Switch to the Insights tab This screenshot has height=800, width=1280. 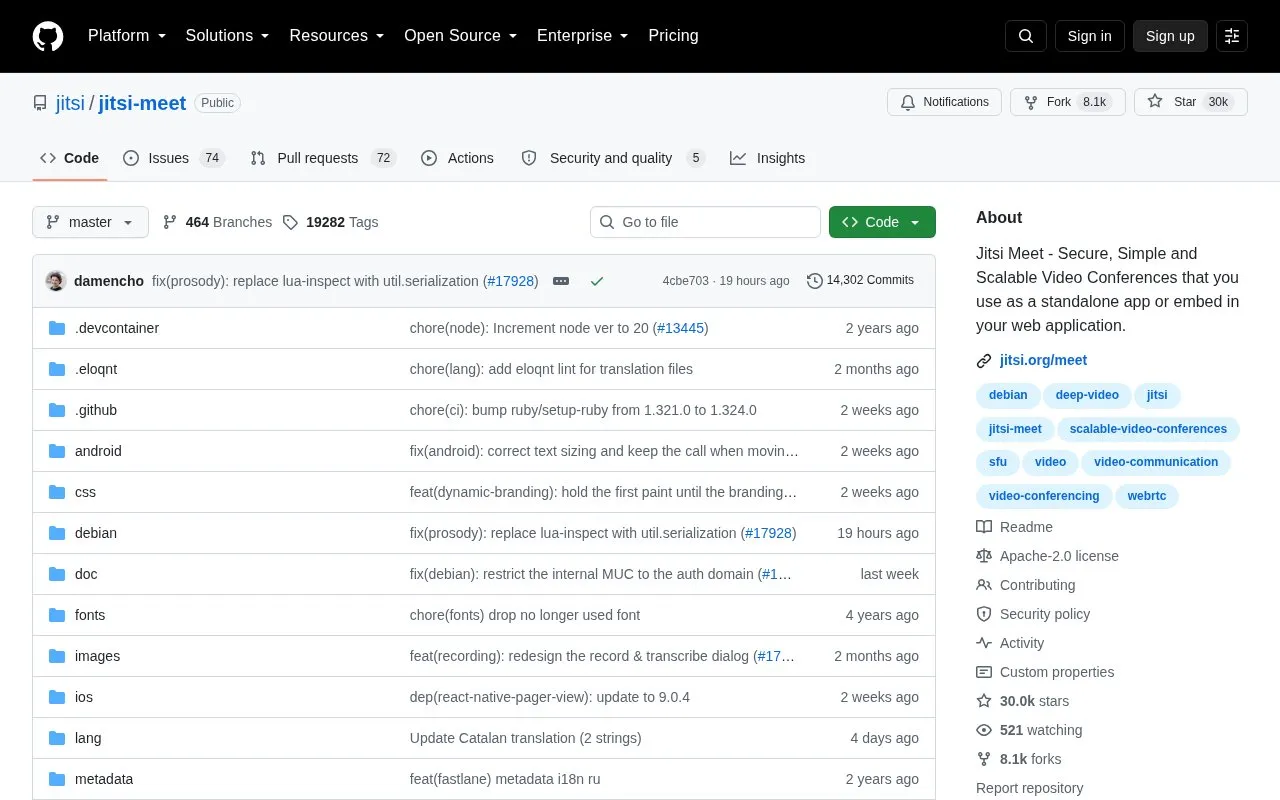(x=767, y=158)
